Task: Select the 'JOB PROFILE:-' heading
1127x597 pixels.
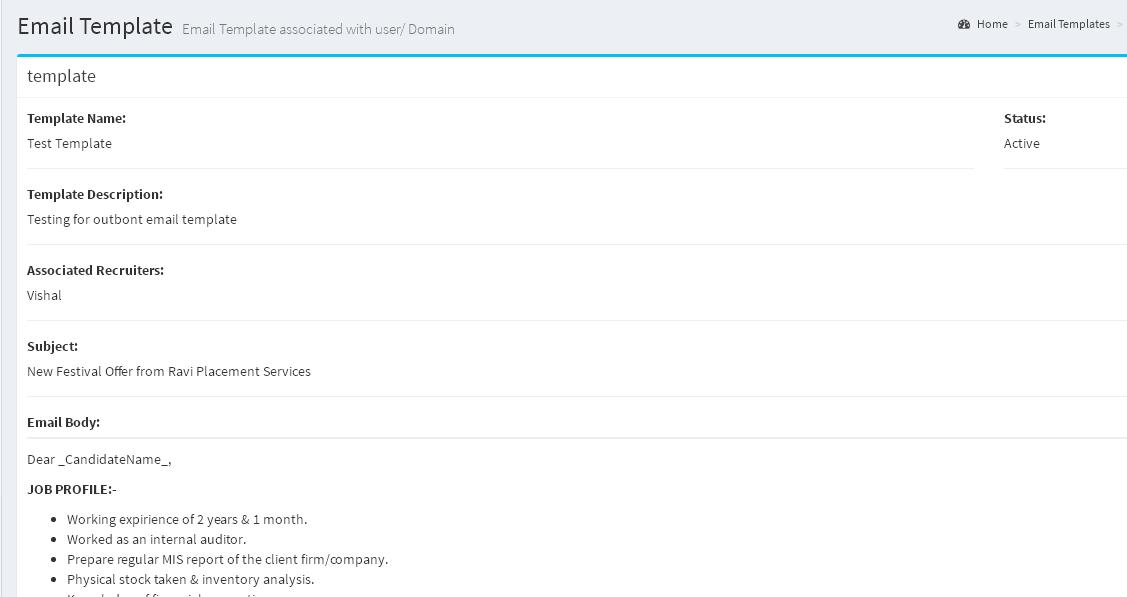Action: pyautogui.click(x=72, y=490)
